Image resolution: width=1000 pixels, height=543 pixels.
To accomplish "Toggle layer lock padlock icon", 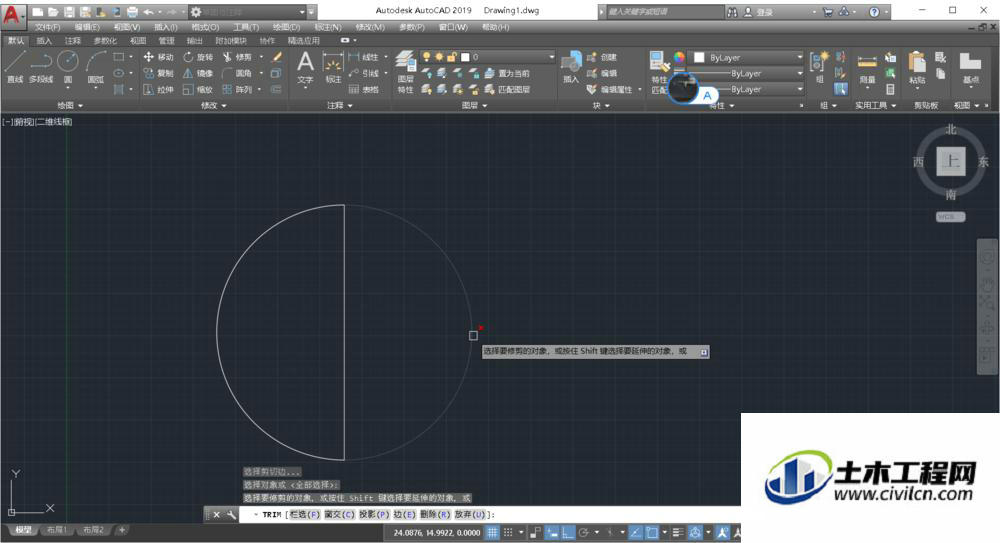I will tap(452, 57).
